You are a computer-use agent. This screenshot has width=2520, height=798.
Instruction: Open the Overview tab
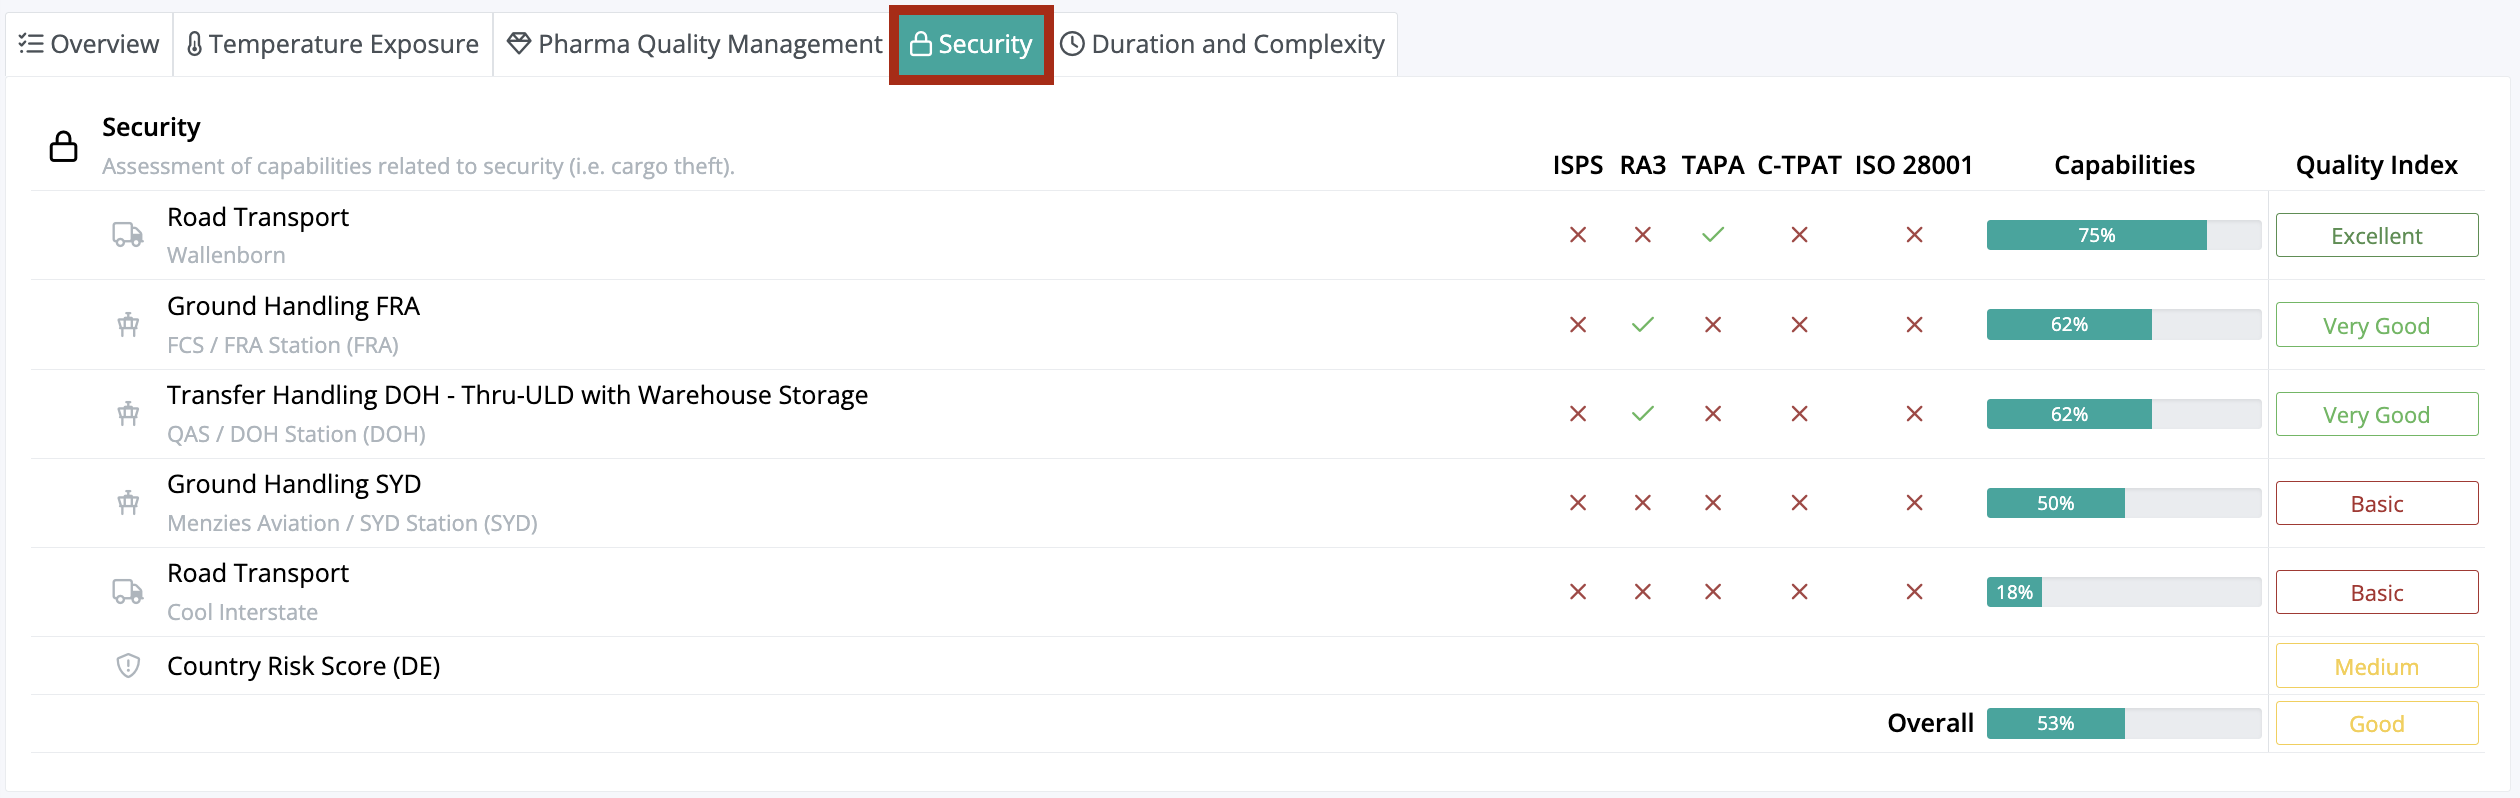pos(89,44)
